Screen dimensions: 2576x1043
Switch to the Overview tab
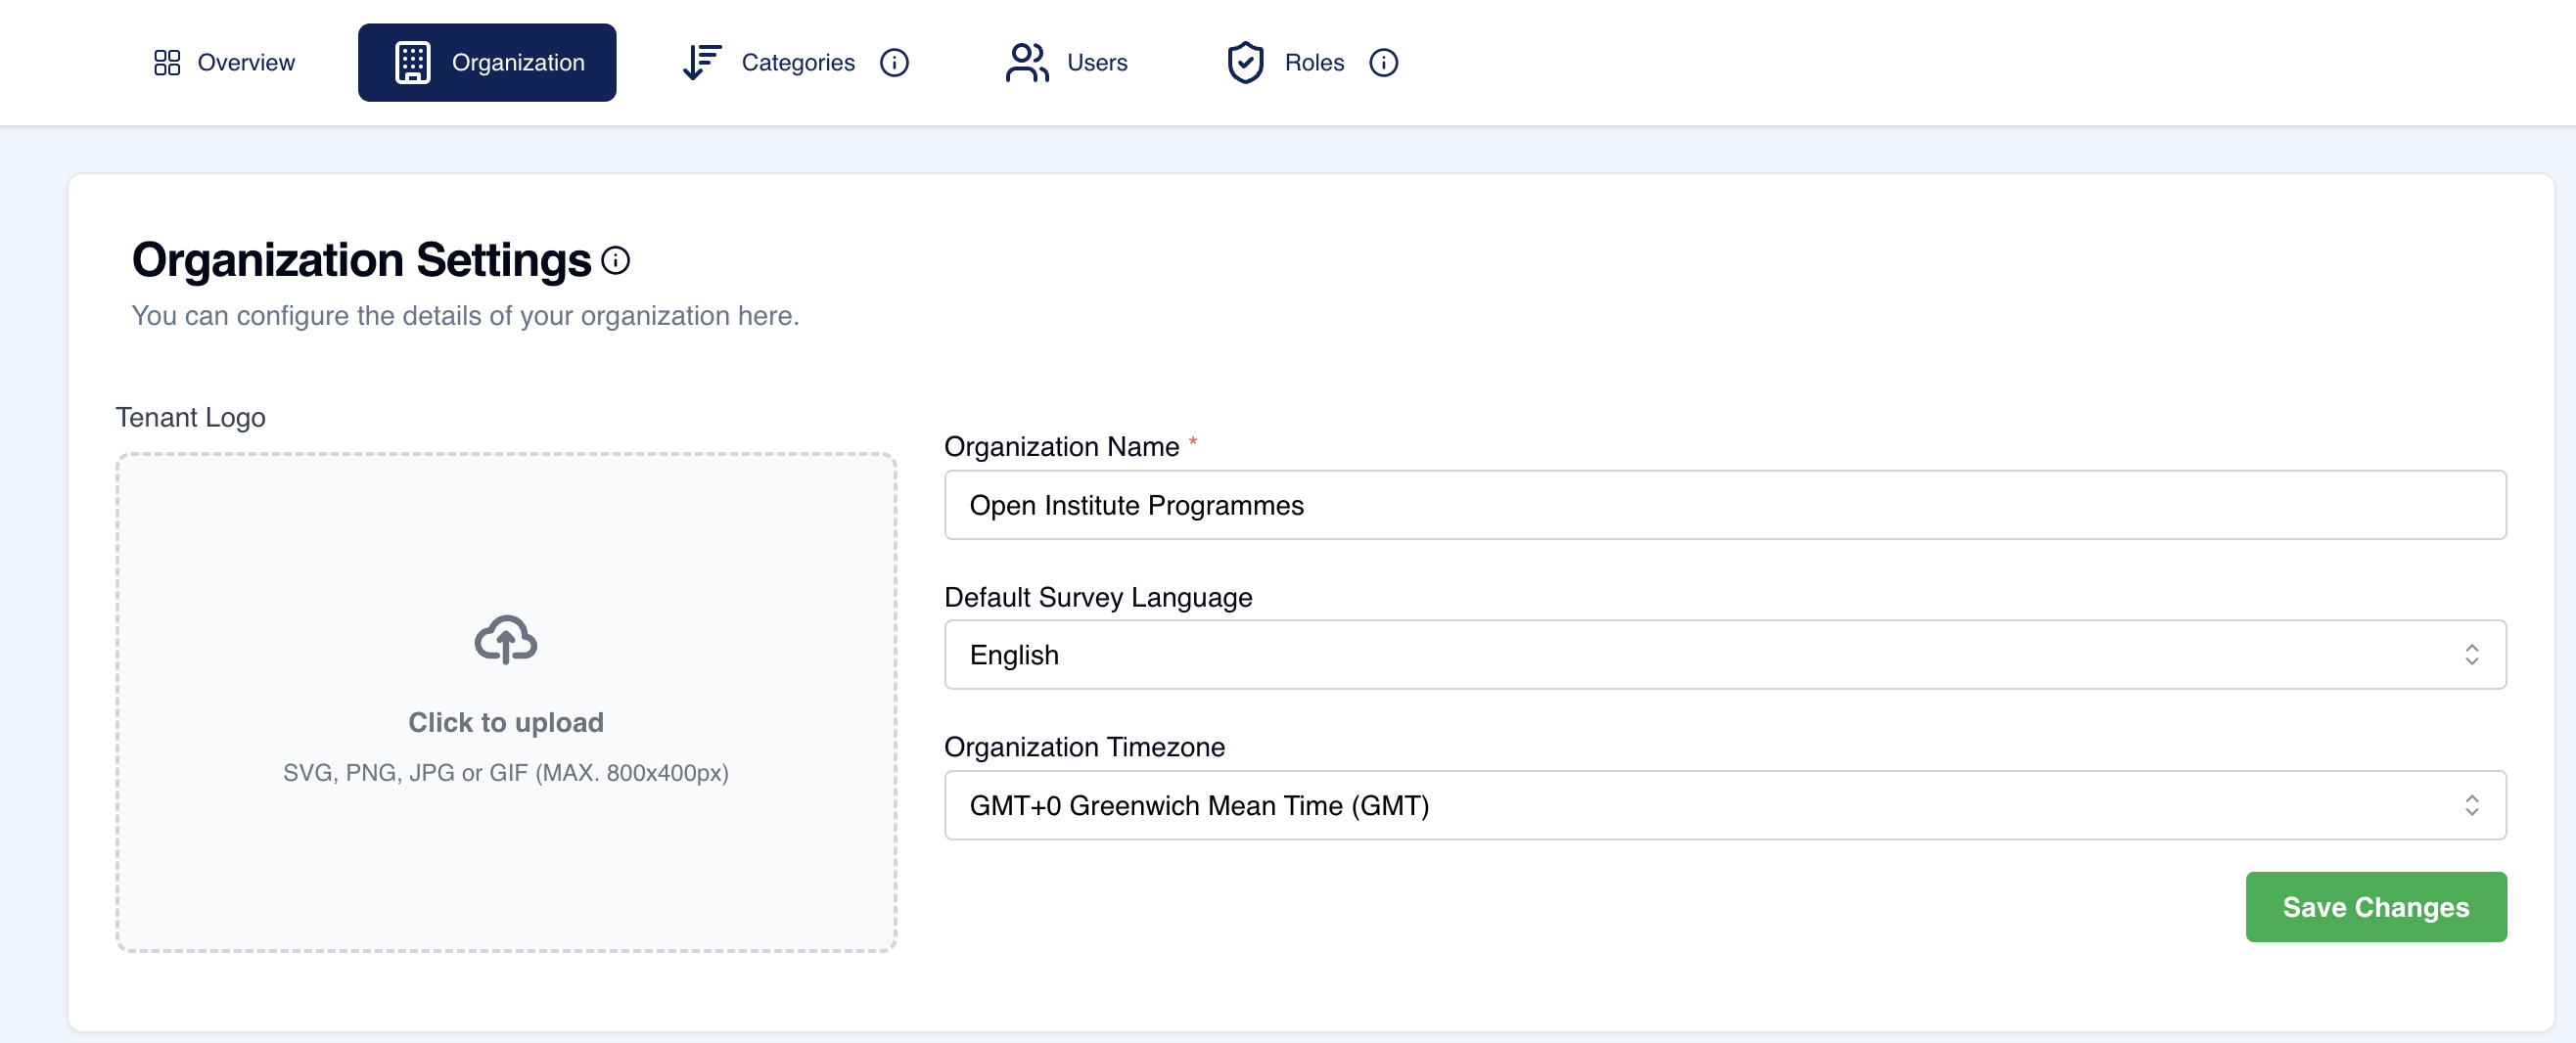click(x=224, y=63)
